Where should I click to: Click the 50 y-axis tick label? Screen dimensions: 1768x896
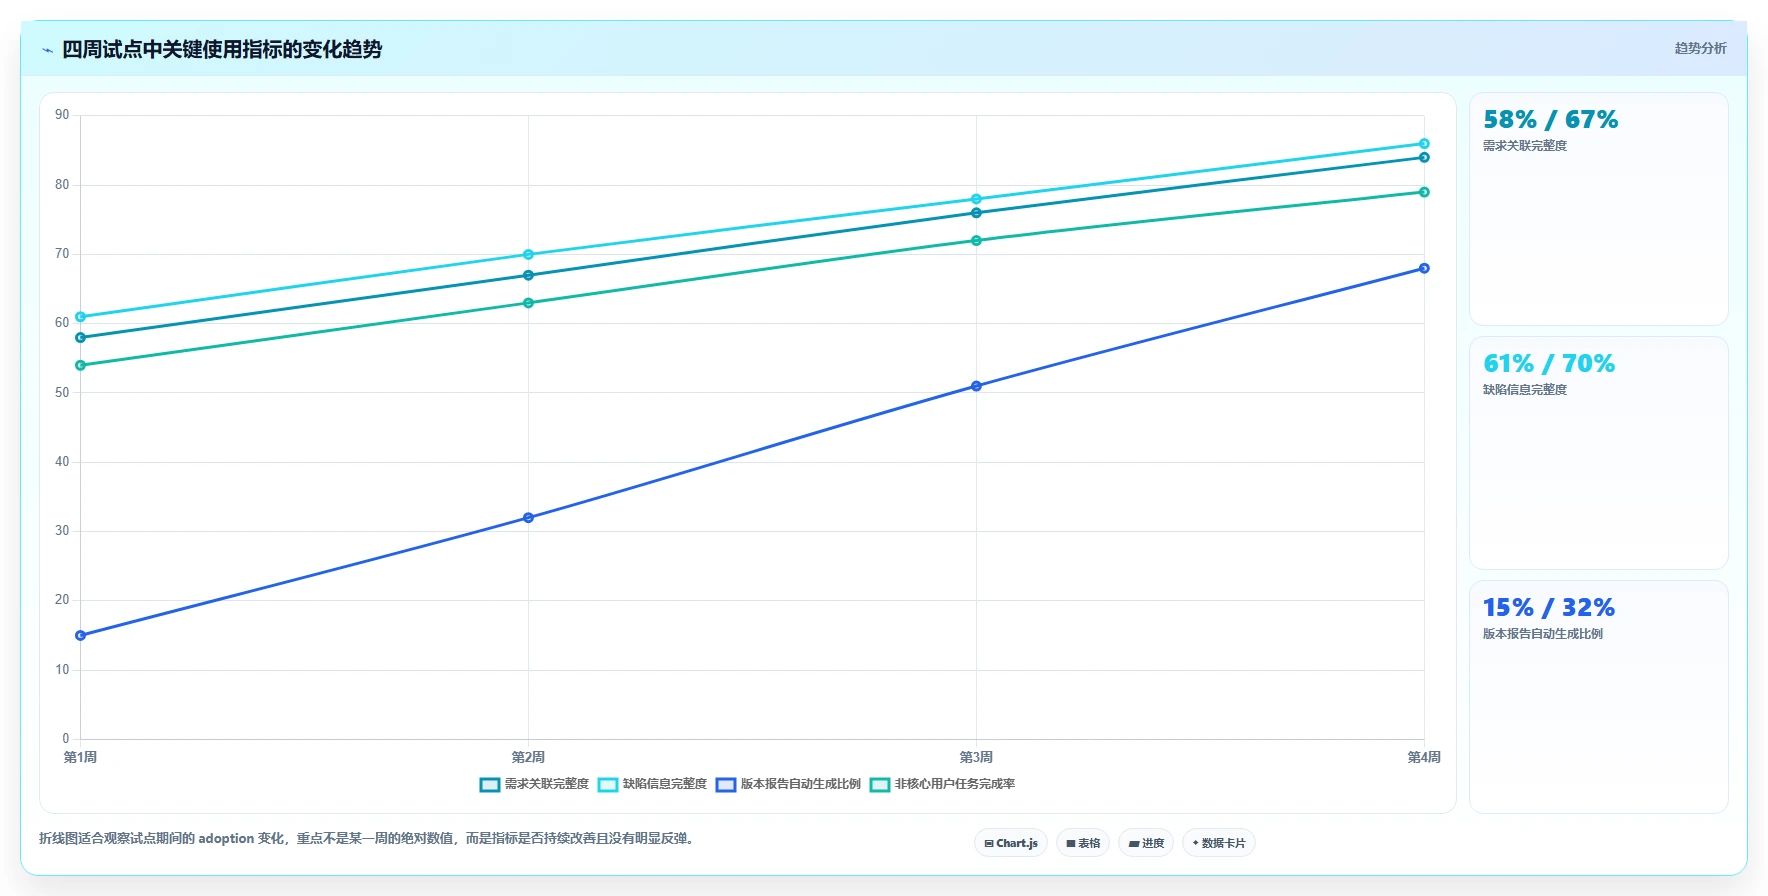pos(62,393)
